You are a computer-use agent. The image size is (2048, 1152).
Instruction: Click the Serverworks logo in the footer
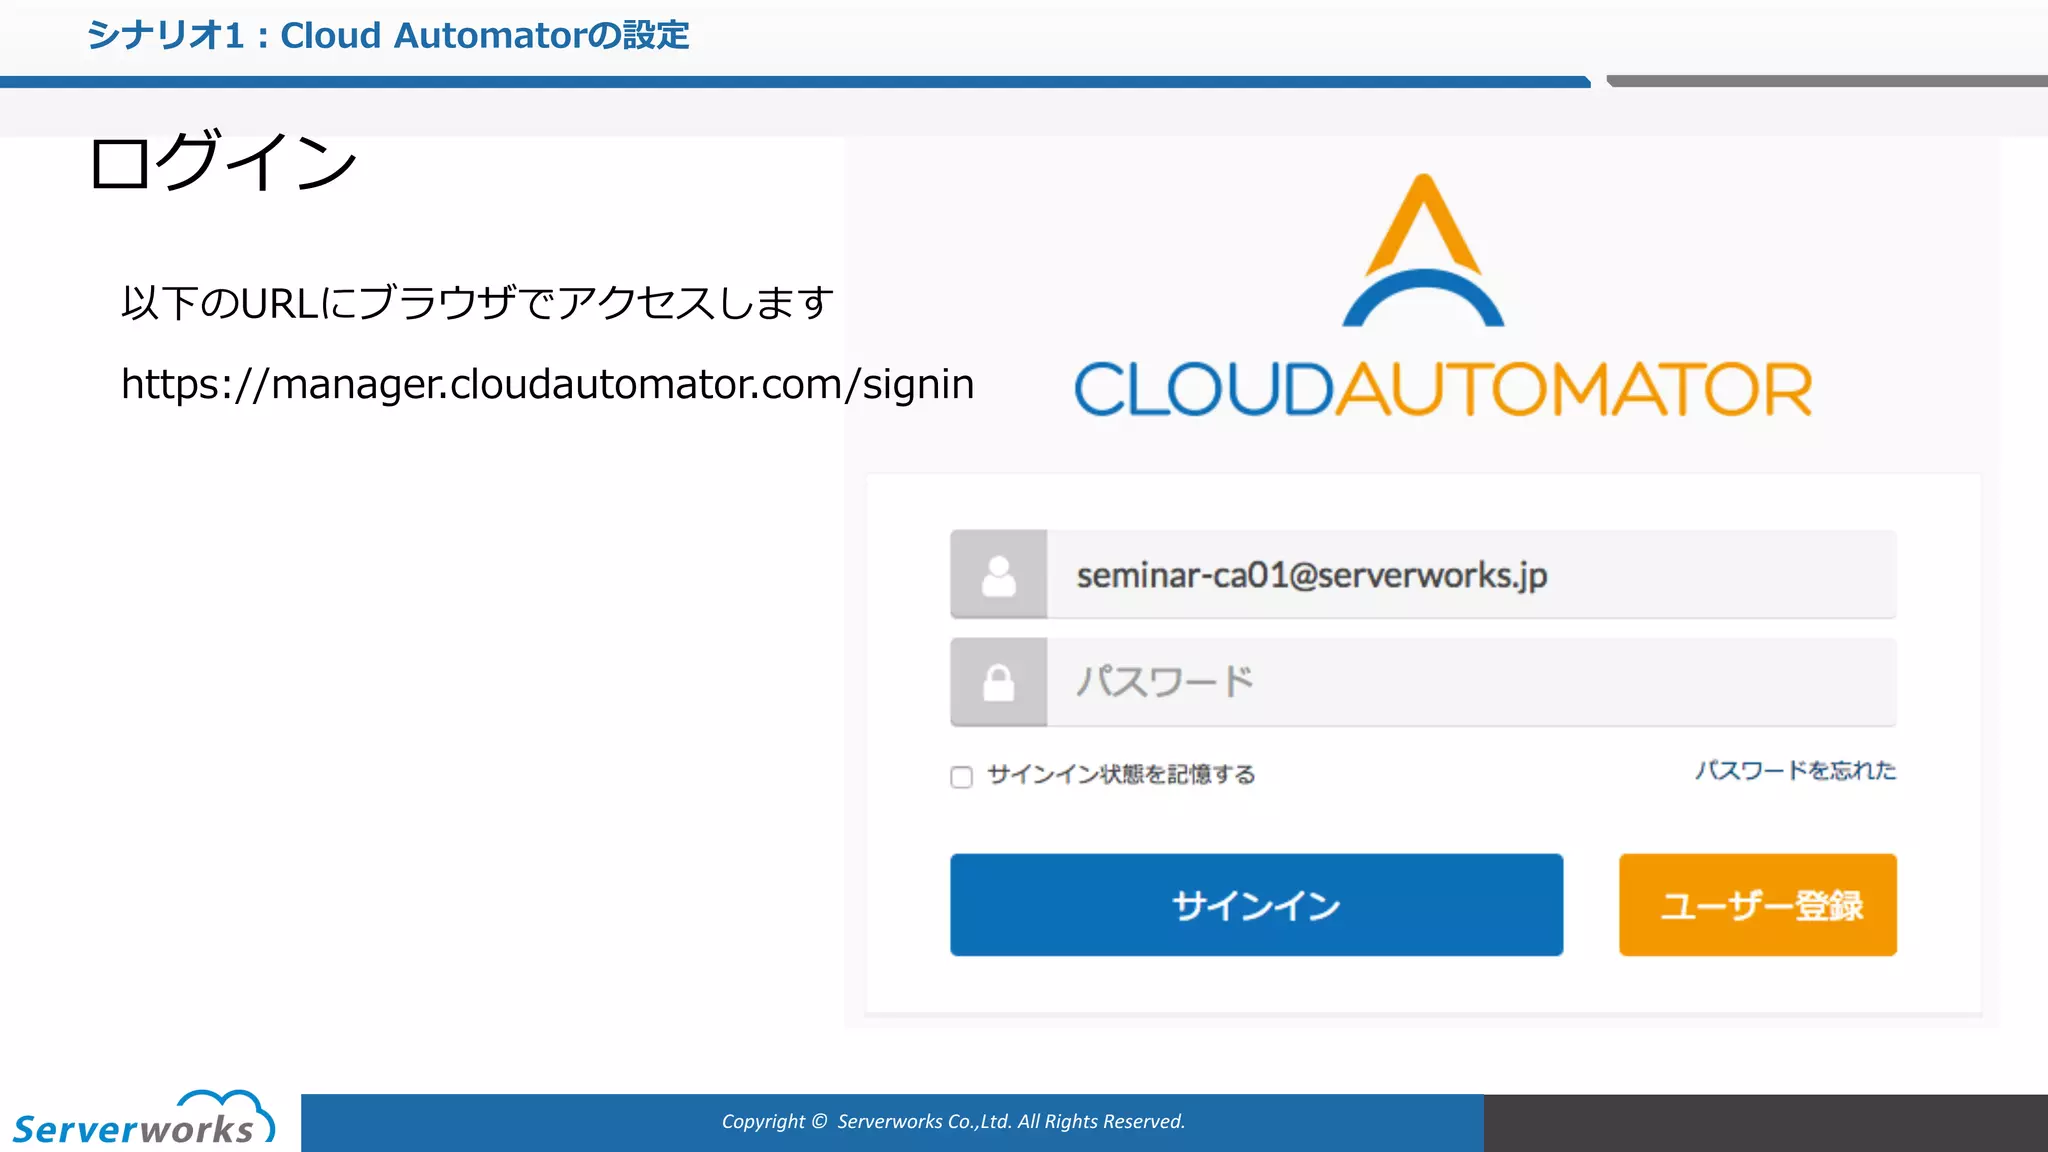tap(143, 1119)
